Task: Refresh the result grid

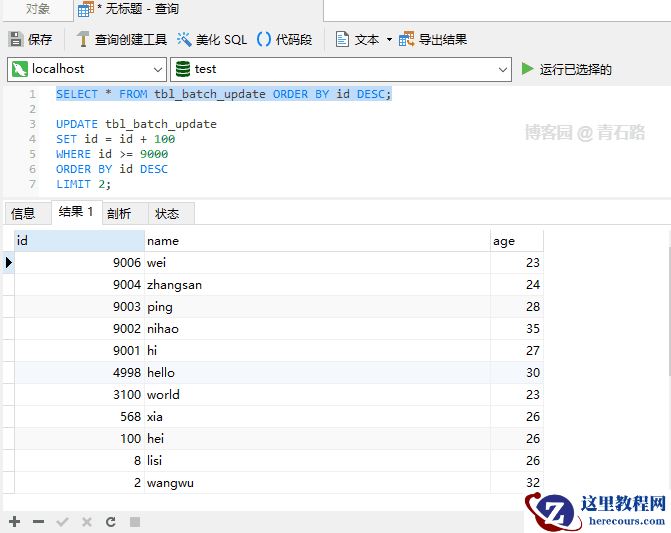Action: (111, 521)
